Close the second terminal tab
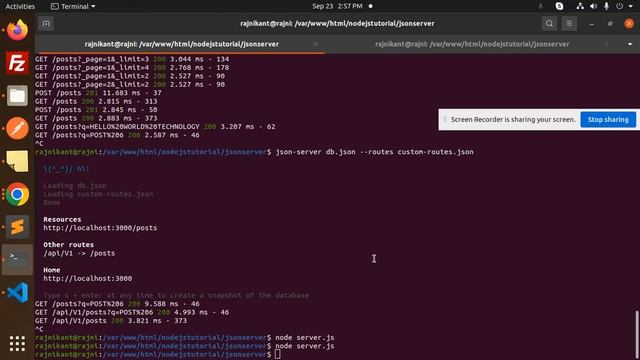 click(x=607, y=44)
